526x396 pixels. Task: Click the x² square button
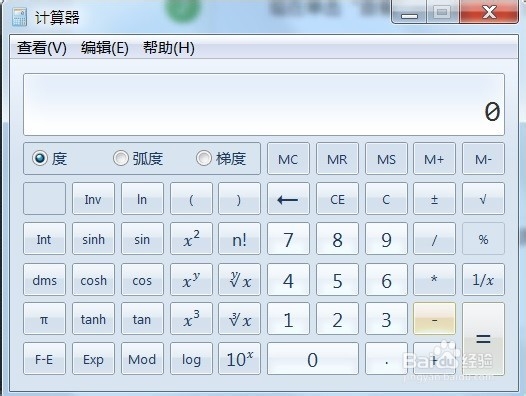[191, 239]
